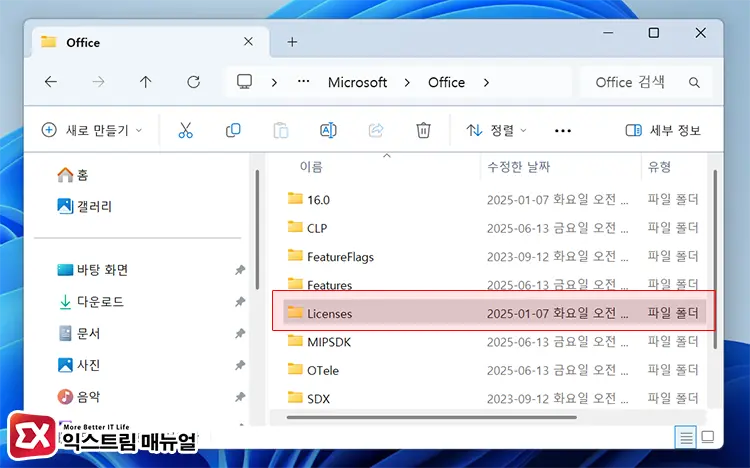750x468 pixels.
Task: Select Office in the breadcrumb path
Action: pos(446,82)
